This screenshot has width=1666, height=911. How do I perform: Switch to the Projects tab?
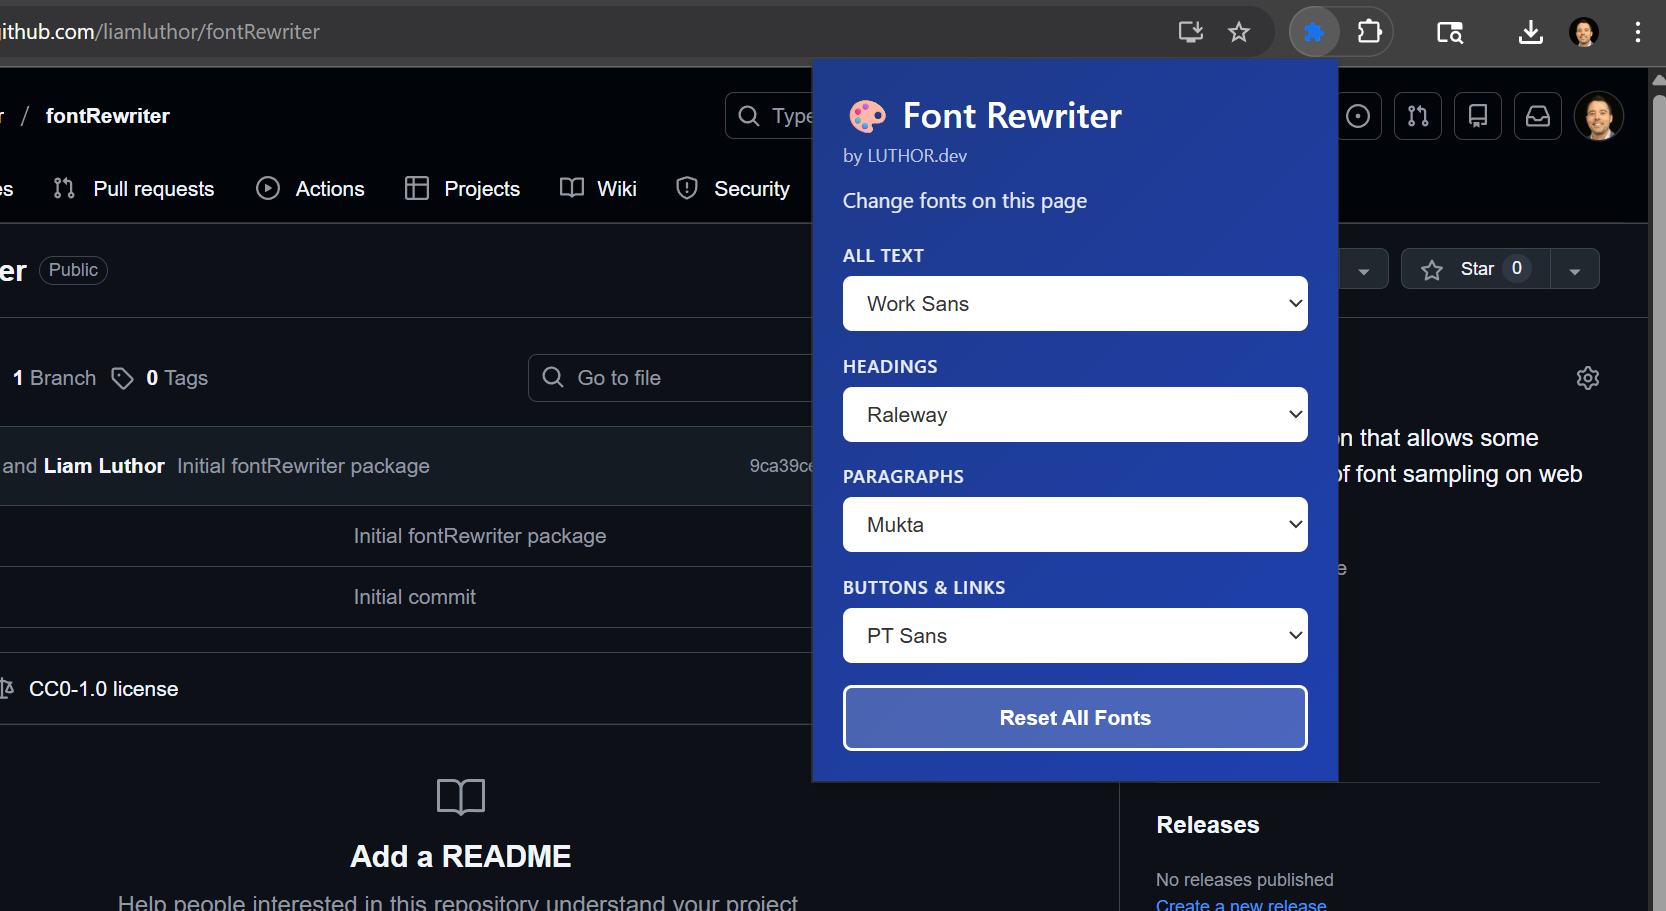click(x=462, y=188)
